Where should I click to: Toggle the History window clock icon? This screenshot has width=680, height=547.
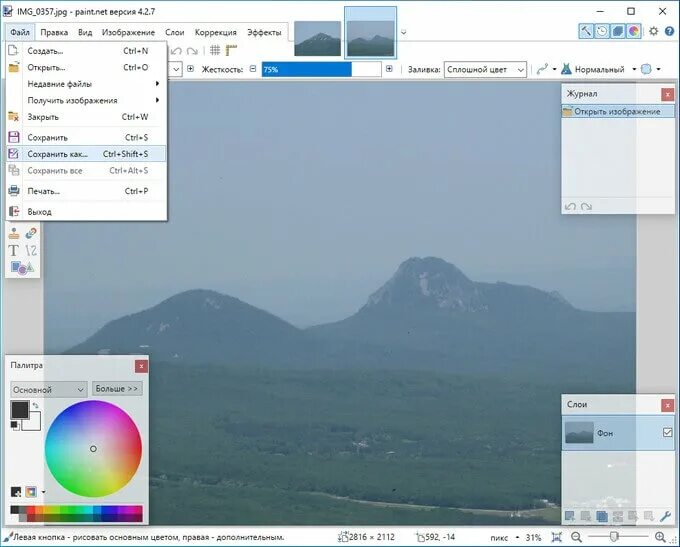point(602,31)
